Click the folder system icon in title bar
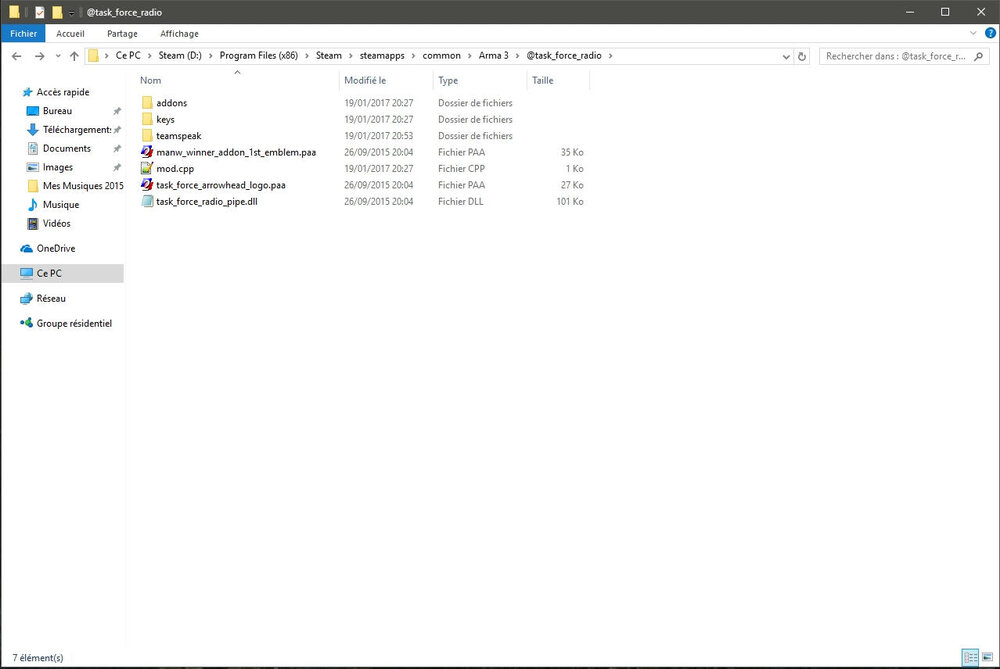 click(13, 12)
